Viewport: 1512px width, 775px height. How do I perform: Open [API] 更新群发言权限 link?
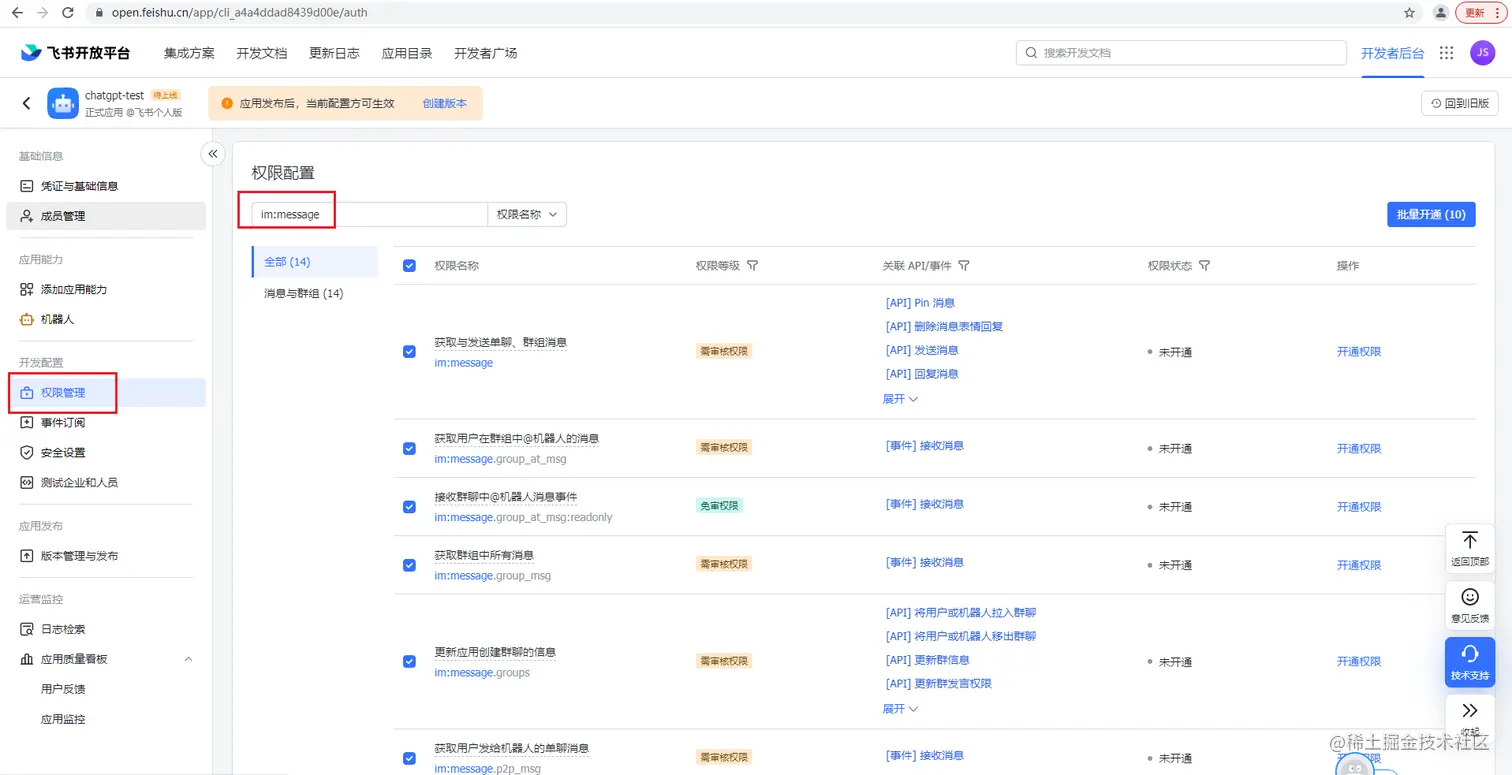pos(938,684)
